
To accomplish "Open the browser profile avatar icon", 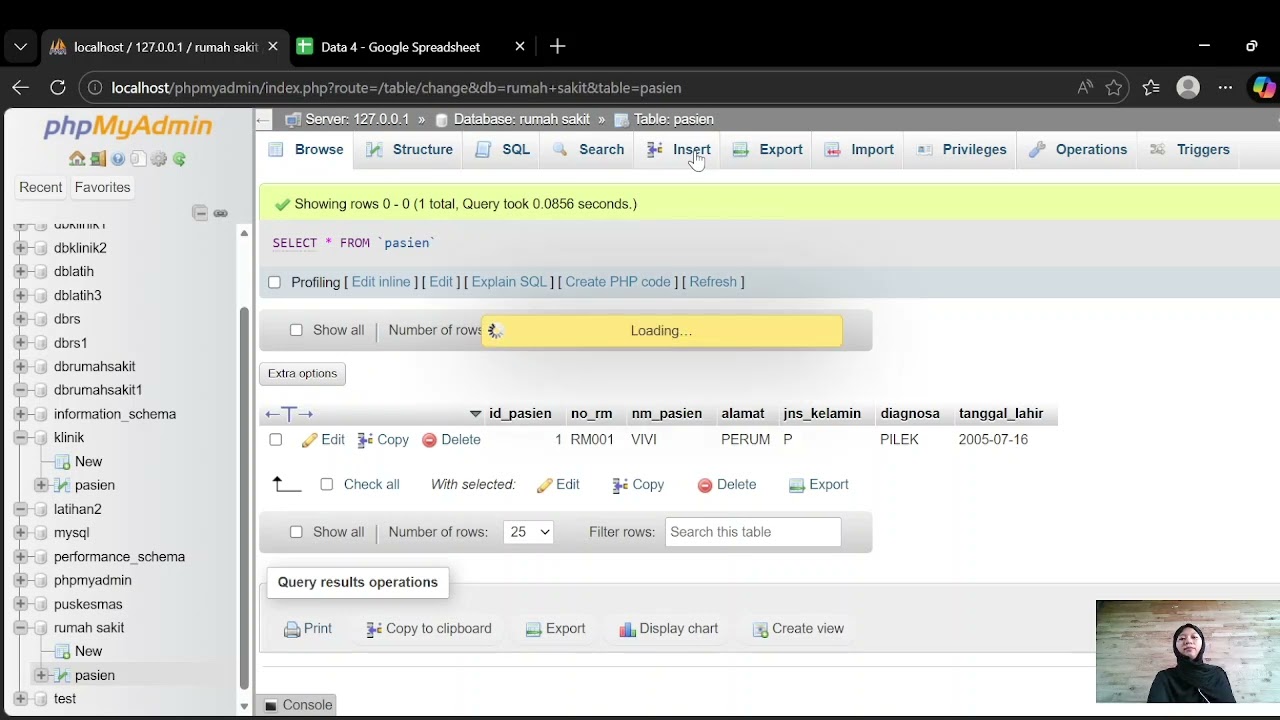I will 1188,88.
